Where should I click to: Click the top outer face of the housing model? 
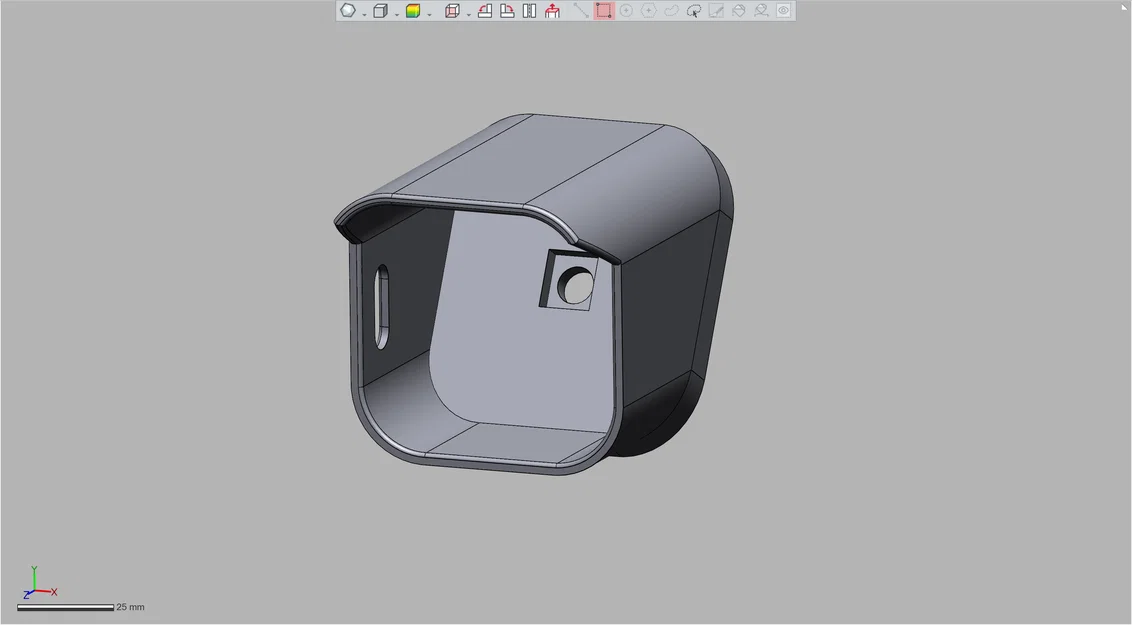527,159
